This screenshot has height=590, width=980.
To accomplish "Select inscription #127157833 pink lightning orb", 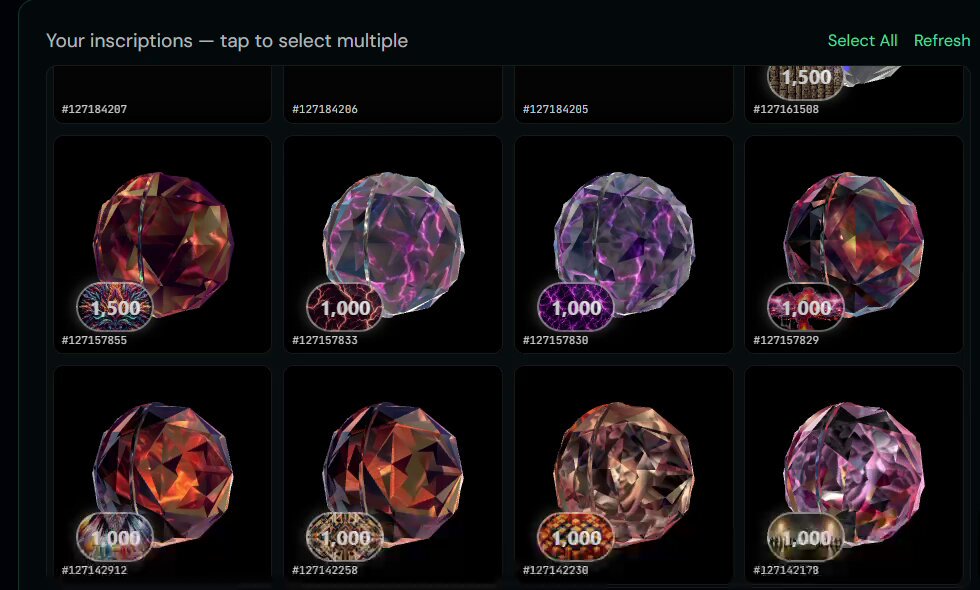I will pos(393,244).
